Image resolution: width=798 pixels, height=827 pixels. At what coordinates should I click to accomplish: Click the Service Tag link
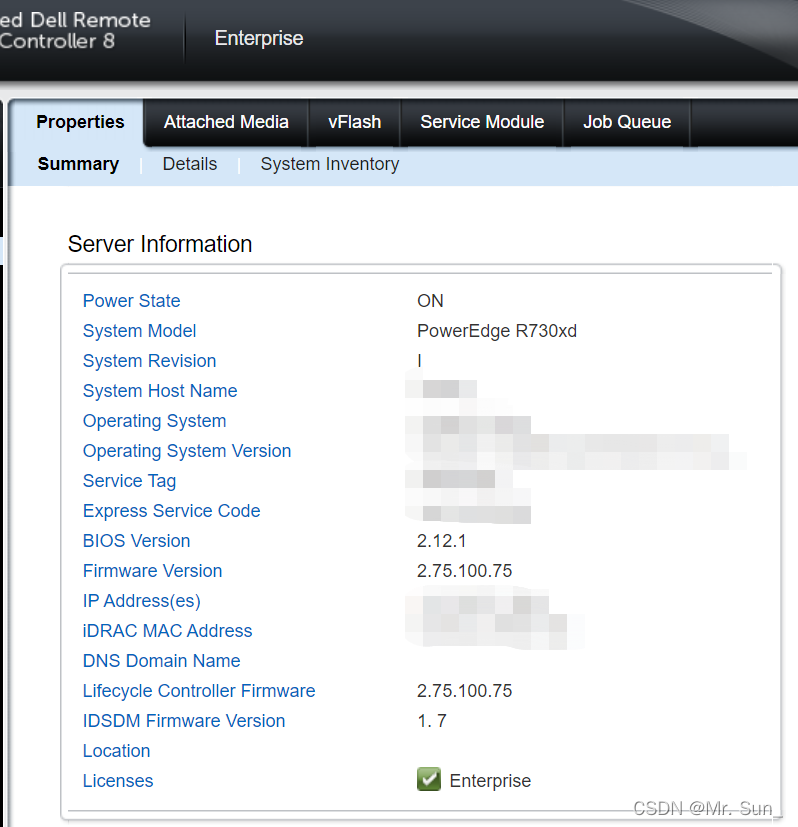pos(129,481)
